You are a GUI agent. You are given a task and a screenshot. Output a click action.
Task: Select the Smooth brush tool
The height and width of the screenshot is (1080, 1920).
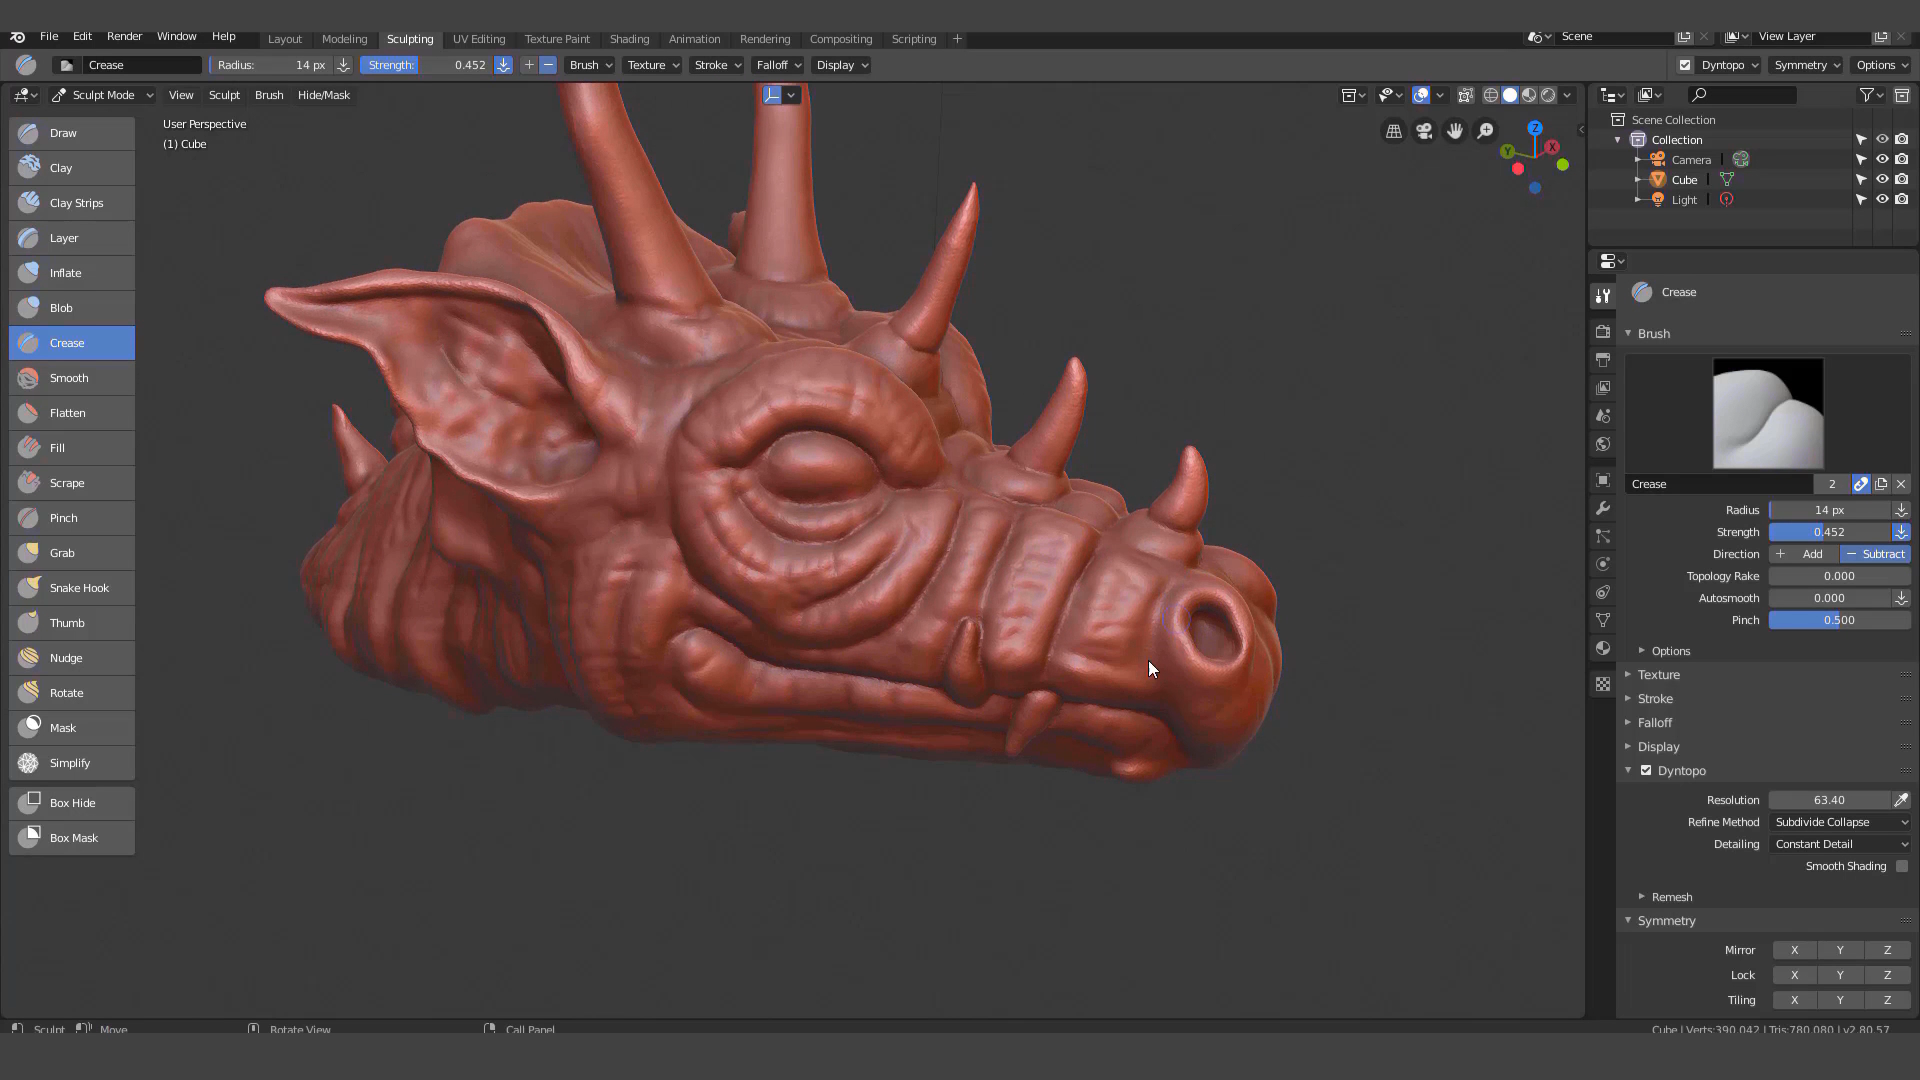coord(72,378)
